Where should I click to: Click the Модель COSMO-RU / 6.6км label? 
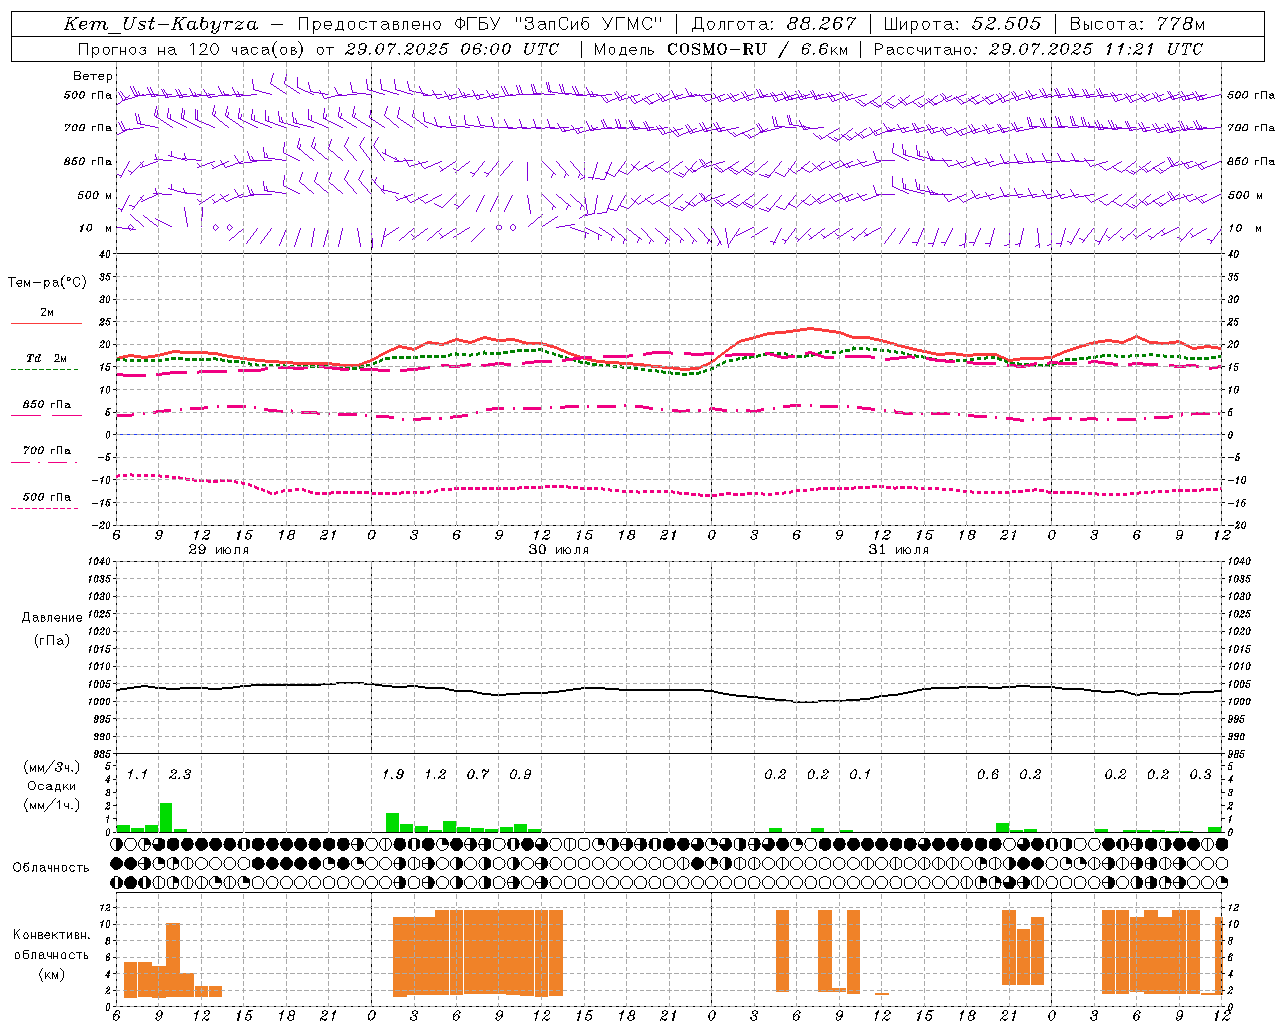(720, 49)
